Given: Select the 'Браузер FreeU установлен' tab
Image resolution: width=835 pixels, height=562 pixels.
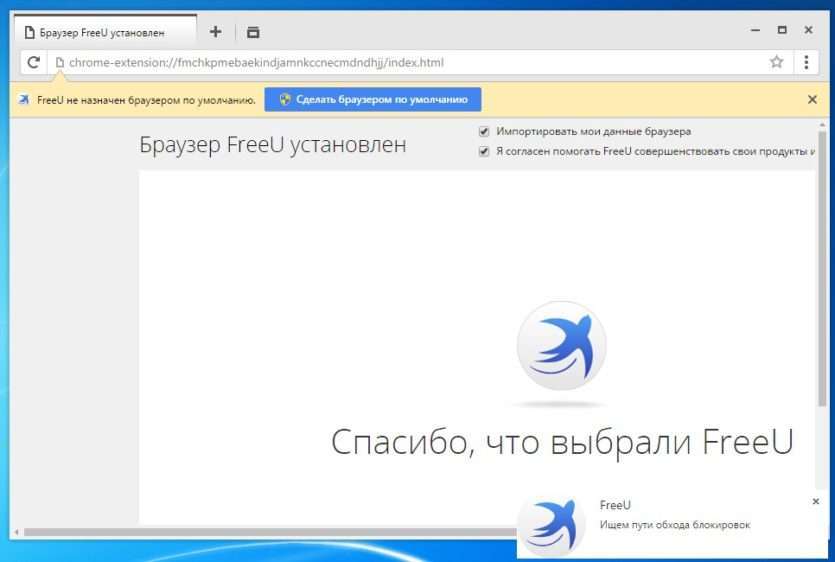Looking at the screenshot, I should (x=105, y=32).
